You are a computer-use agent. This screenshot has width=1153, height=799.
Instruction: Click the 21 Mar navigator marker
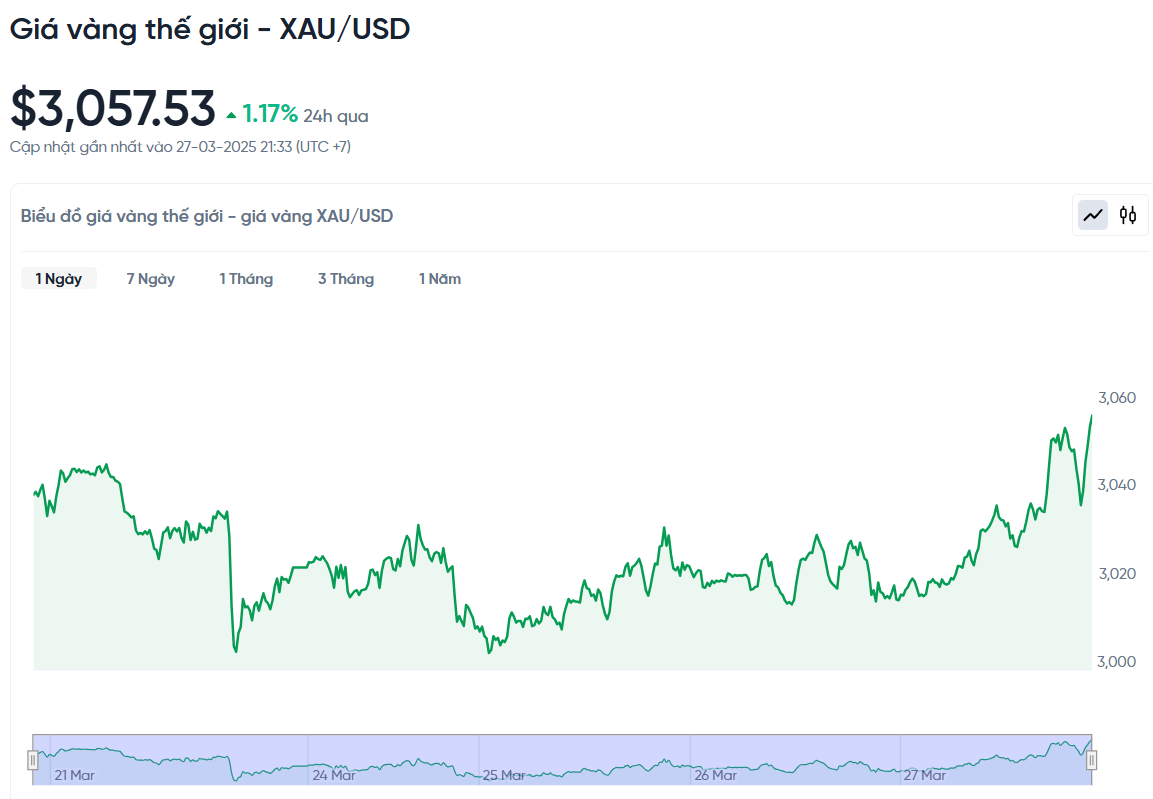click(x=75, y=775)
